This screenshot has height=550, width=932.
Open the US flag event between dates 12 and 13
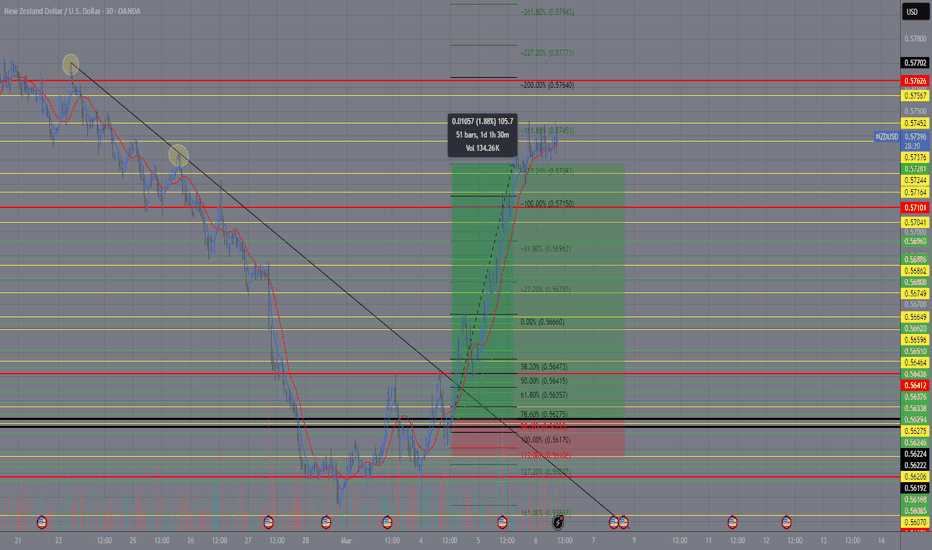[x=786, y=523]
